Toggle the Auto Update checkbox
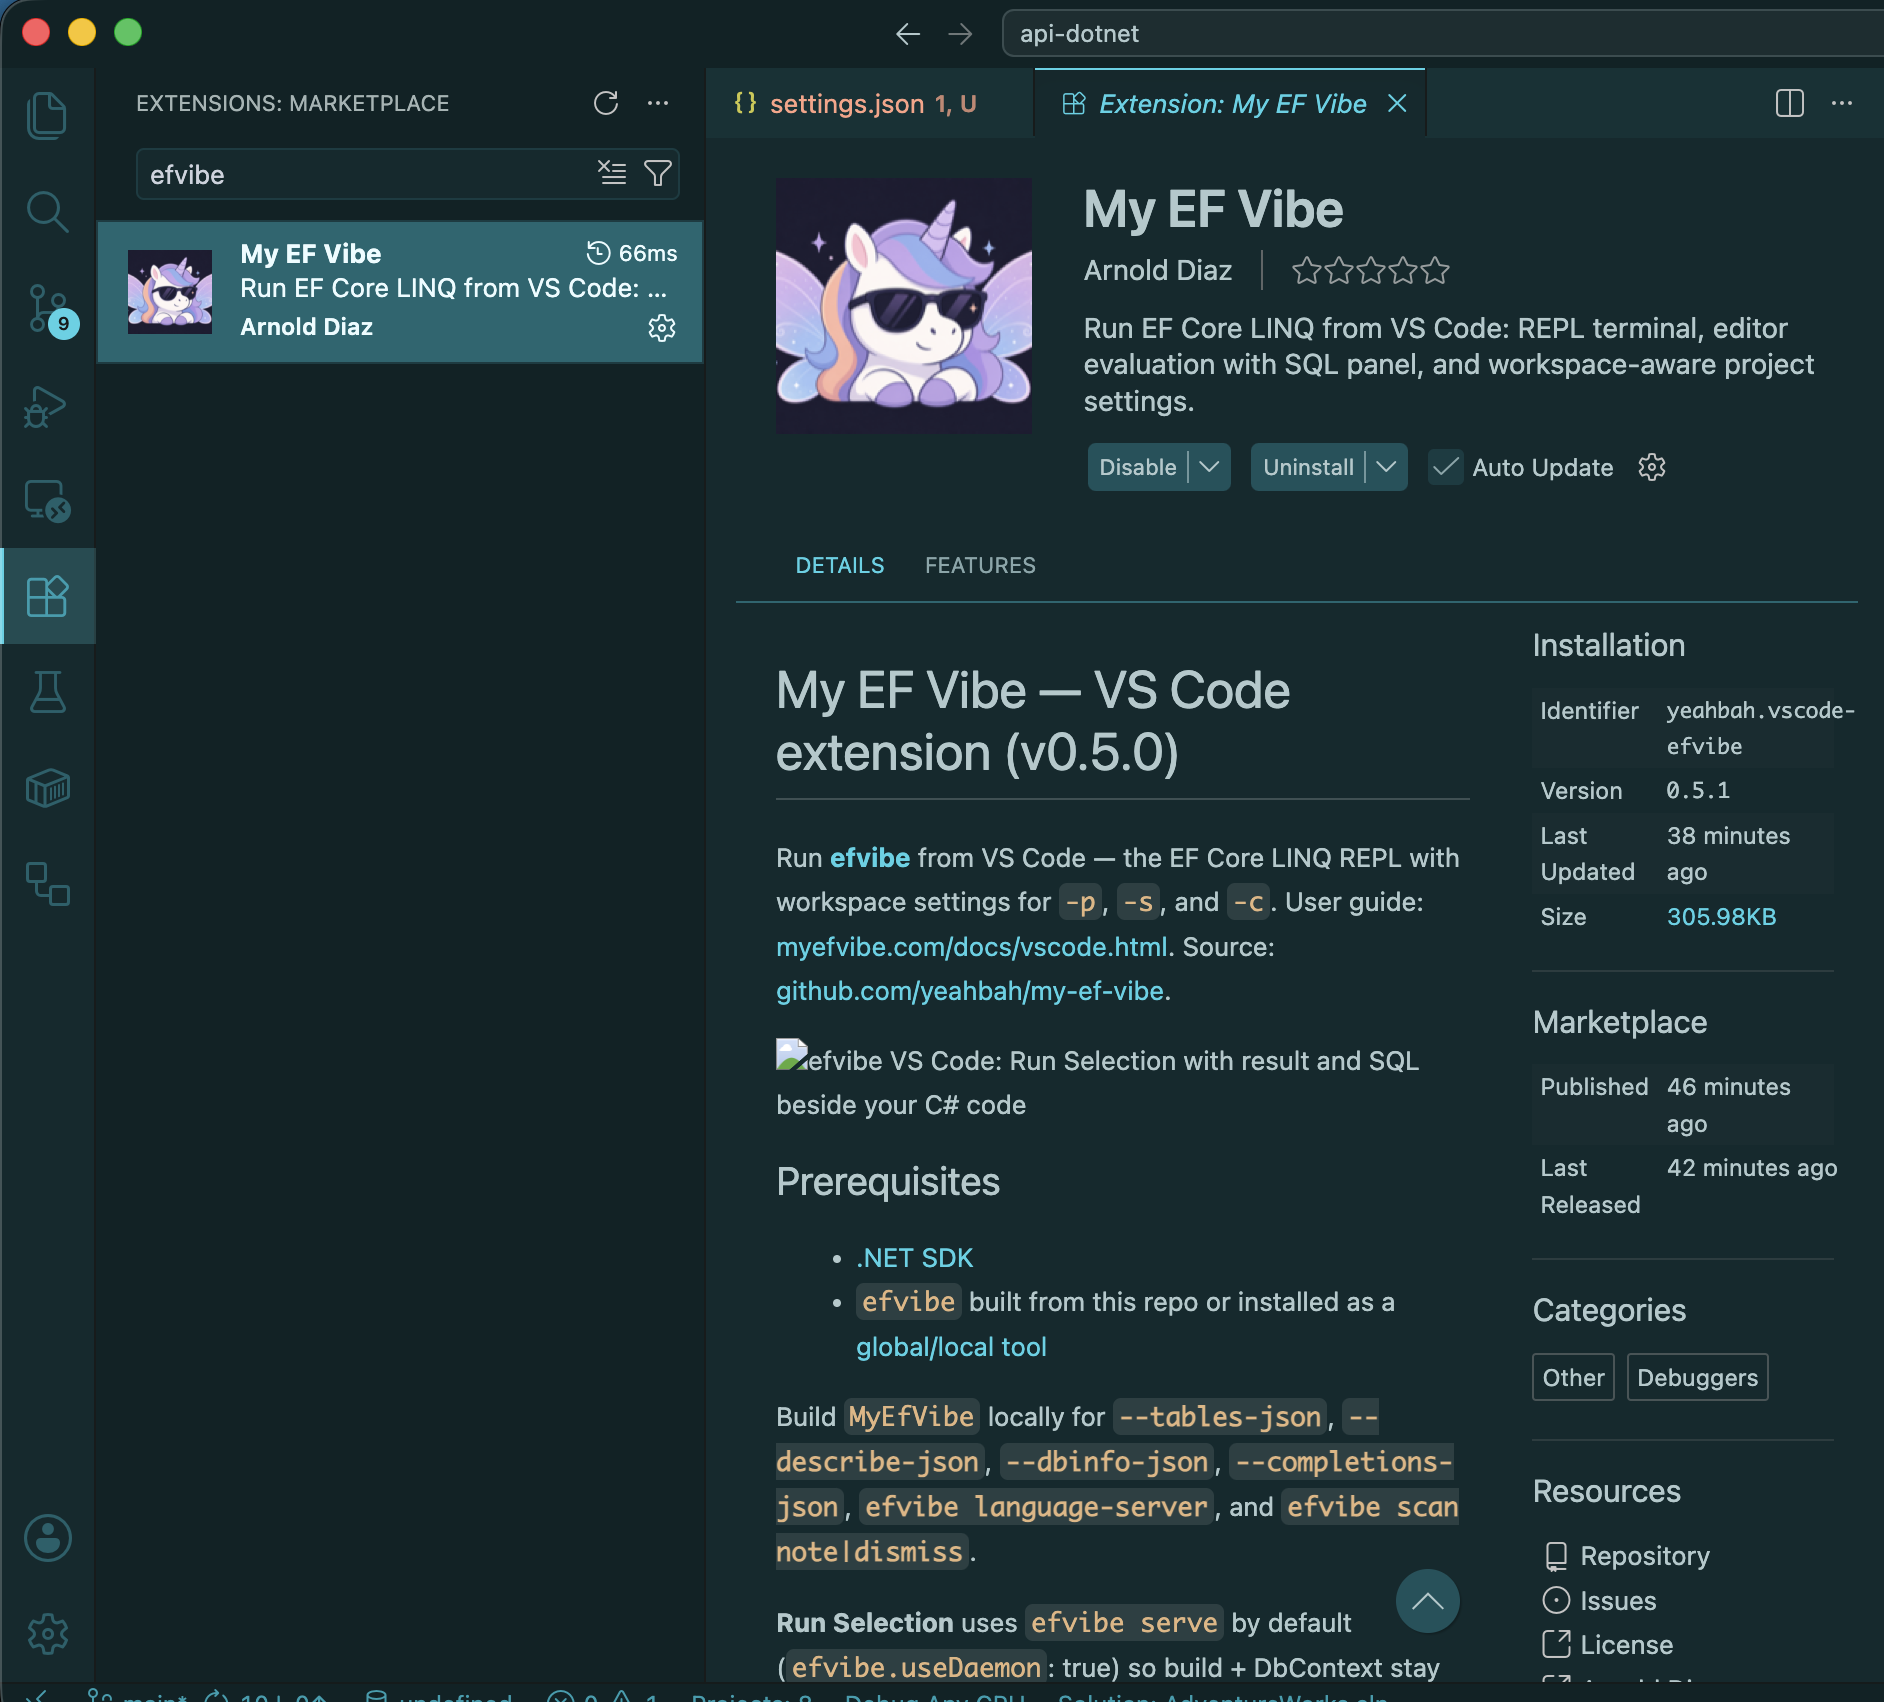Screen dimensions: 1884x1702 click(x=1445, y=467)
